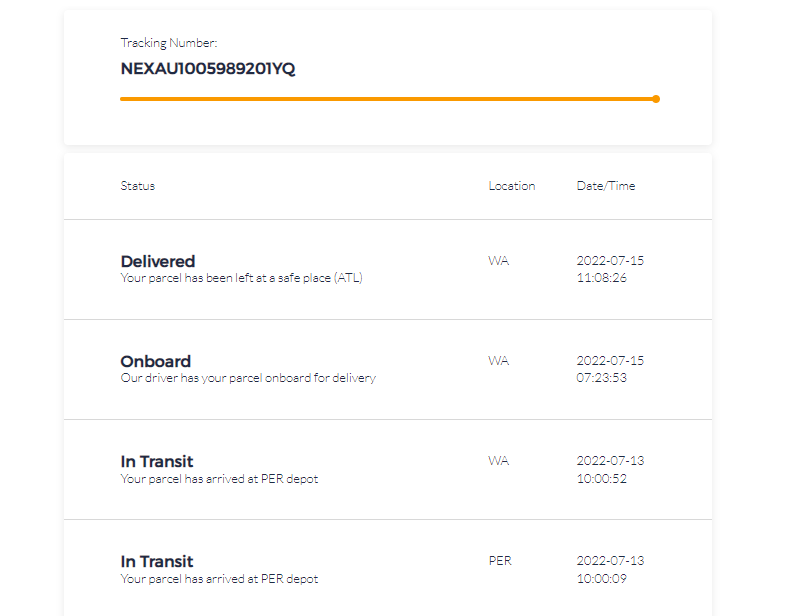The image size is (808, 616).
Task: Click the 2022-07-13 10:00:52 timestamp
Action: click(610, 469)
